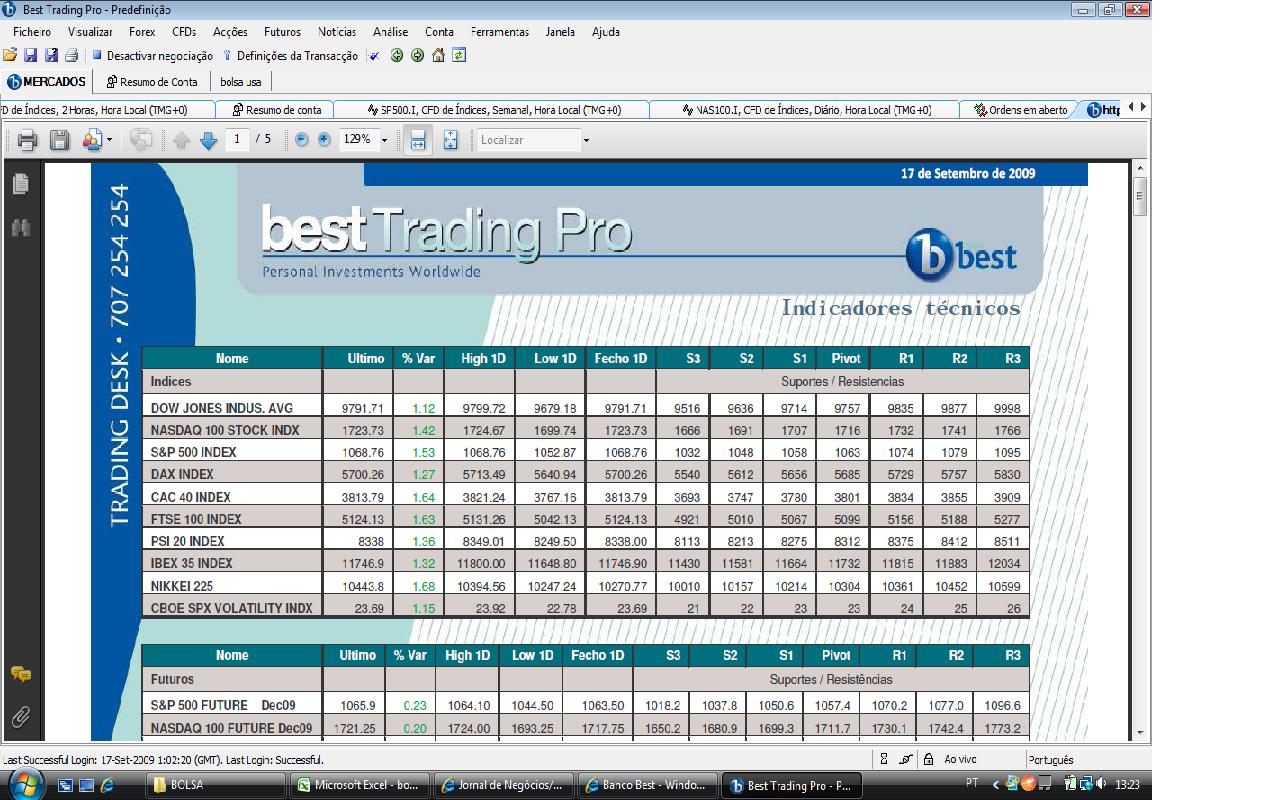Image resolution: width=1280 pixels, height=800 pixels.
Task: Open the Forex menu
Action: click(143, 32)
